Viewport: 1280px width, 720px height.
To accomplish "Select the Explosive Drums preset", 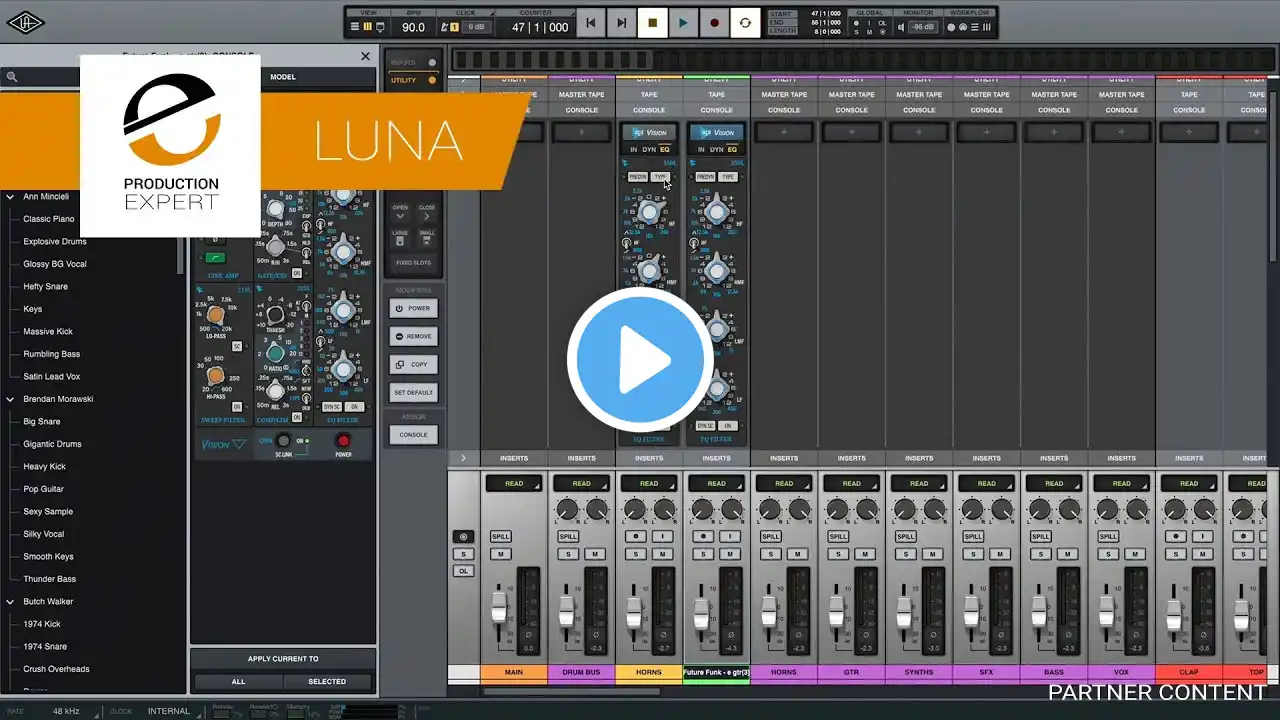I will coord(55,242).
